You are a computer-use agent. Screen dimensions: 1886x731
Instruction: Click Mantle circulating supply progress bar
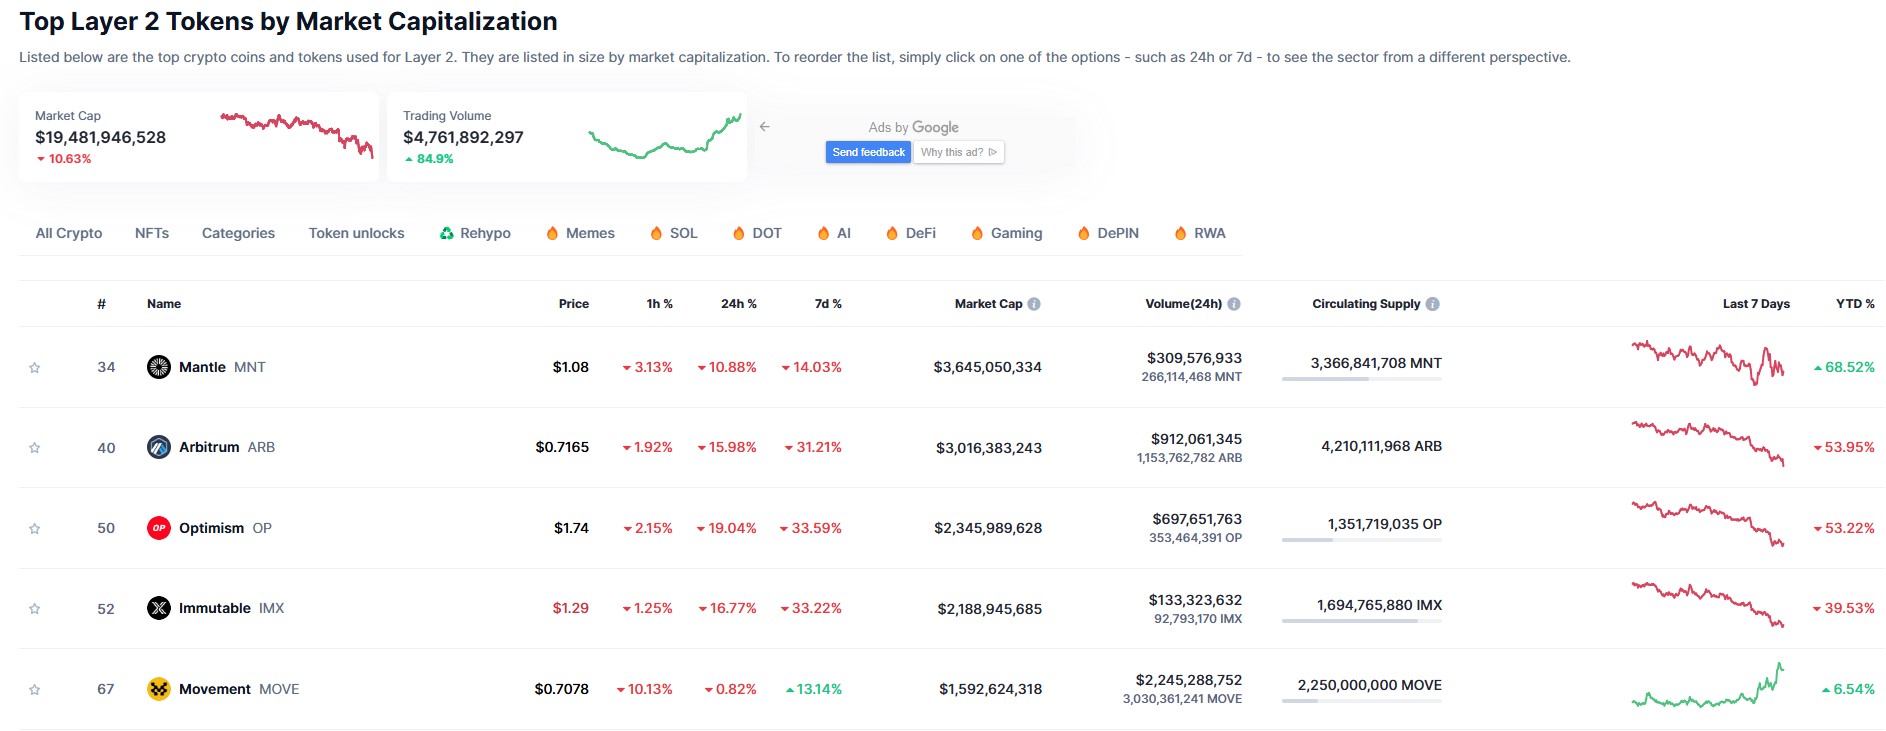(x=1362, y=379)
